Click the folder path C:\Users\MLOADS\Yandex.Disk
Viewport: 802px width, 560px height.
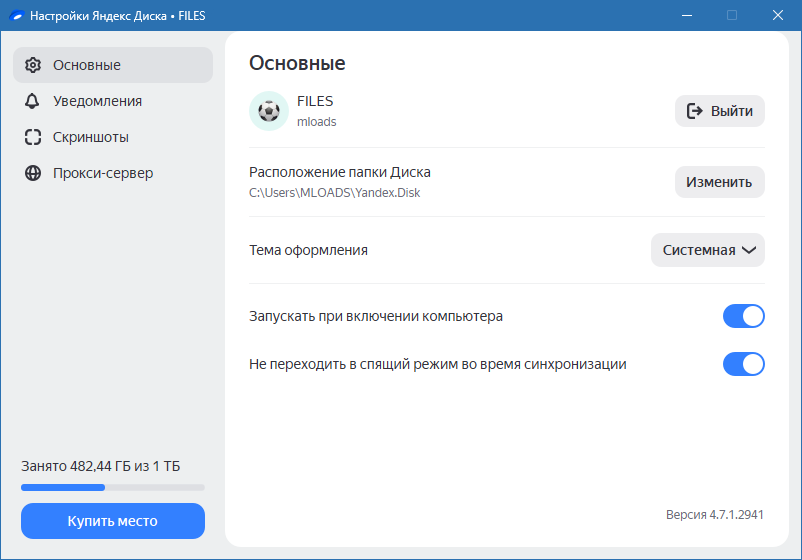(335, 193)
